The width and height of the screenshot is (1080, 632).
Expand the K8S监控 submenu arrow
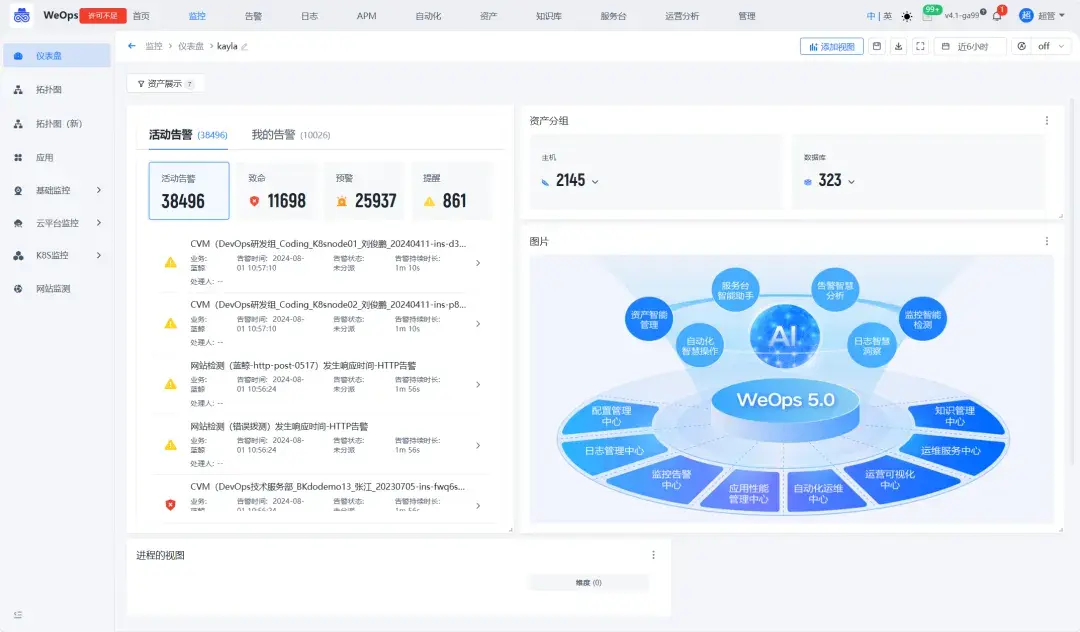[x=98, y=255]
